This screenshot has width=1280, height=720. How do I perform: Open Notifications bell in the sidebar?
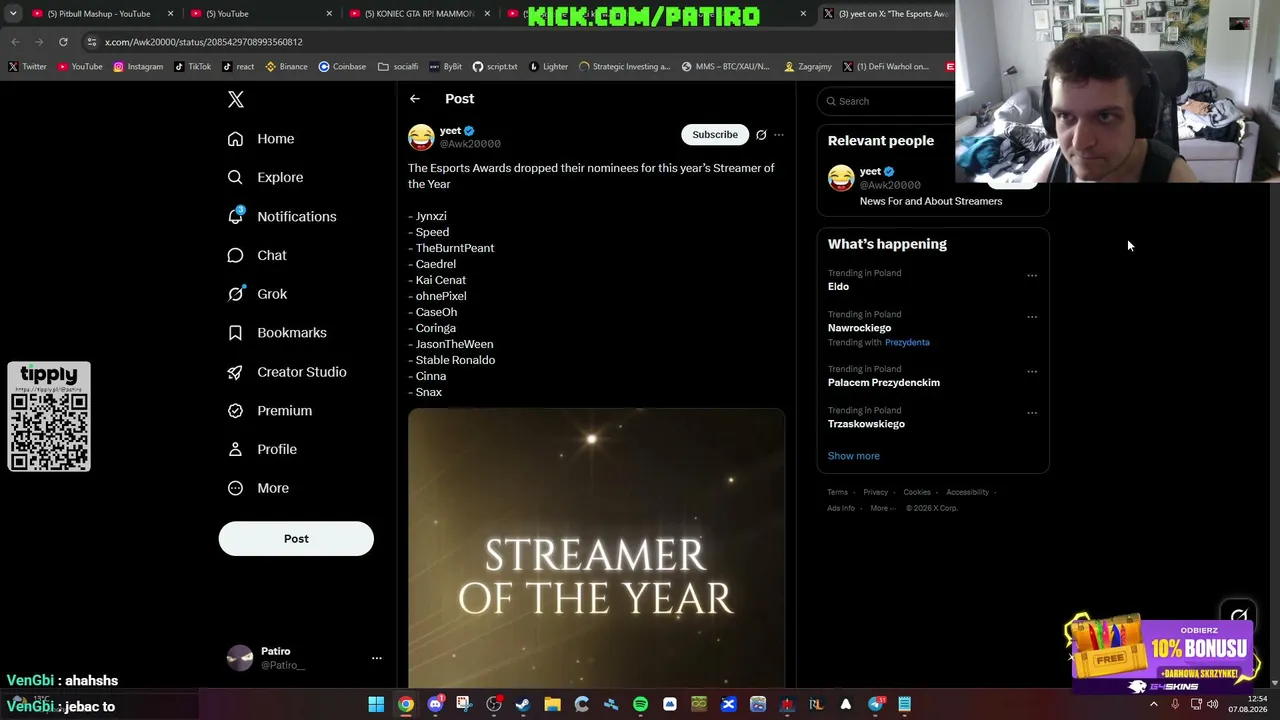[x=235, y=216]
